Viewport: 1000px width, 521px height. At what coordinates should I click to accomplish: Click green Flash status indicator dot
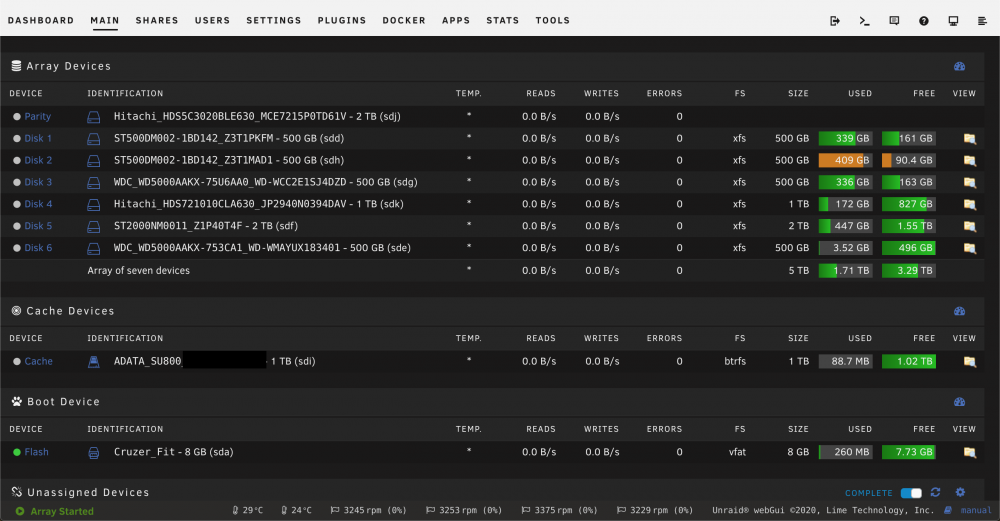17,452
